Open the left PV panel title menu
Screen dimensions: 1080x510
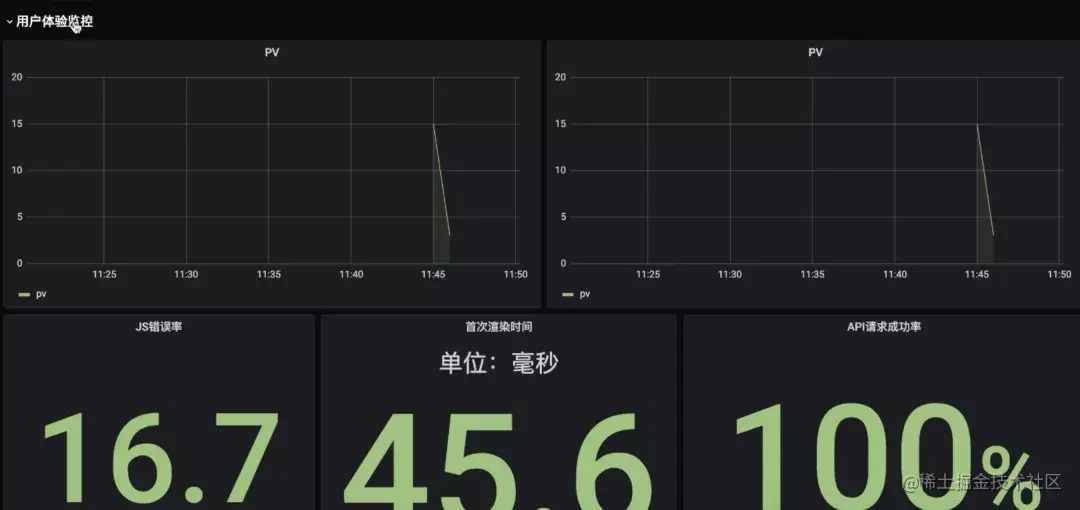[x=272, y=52]
